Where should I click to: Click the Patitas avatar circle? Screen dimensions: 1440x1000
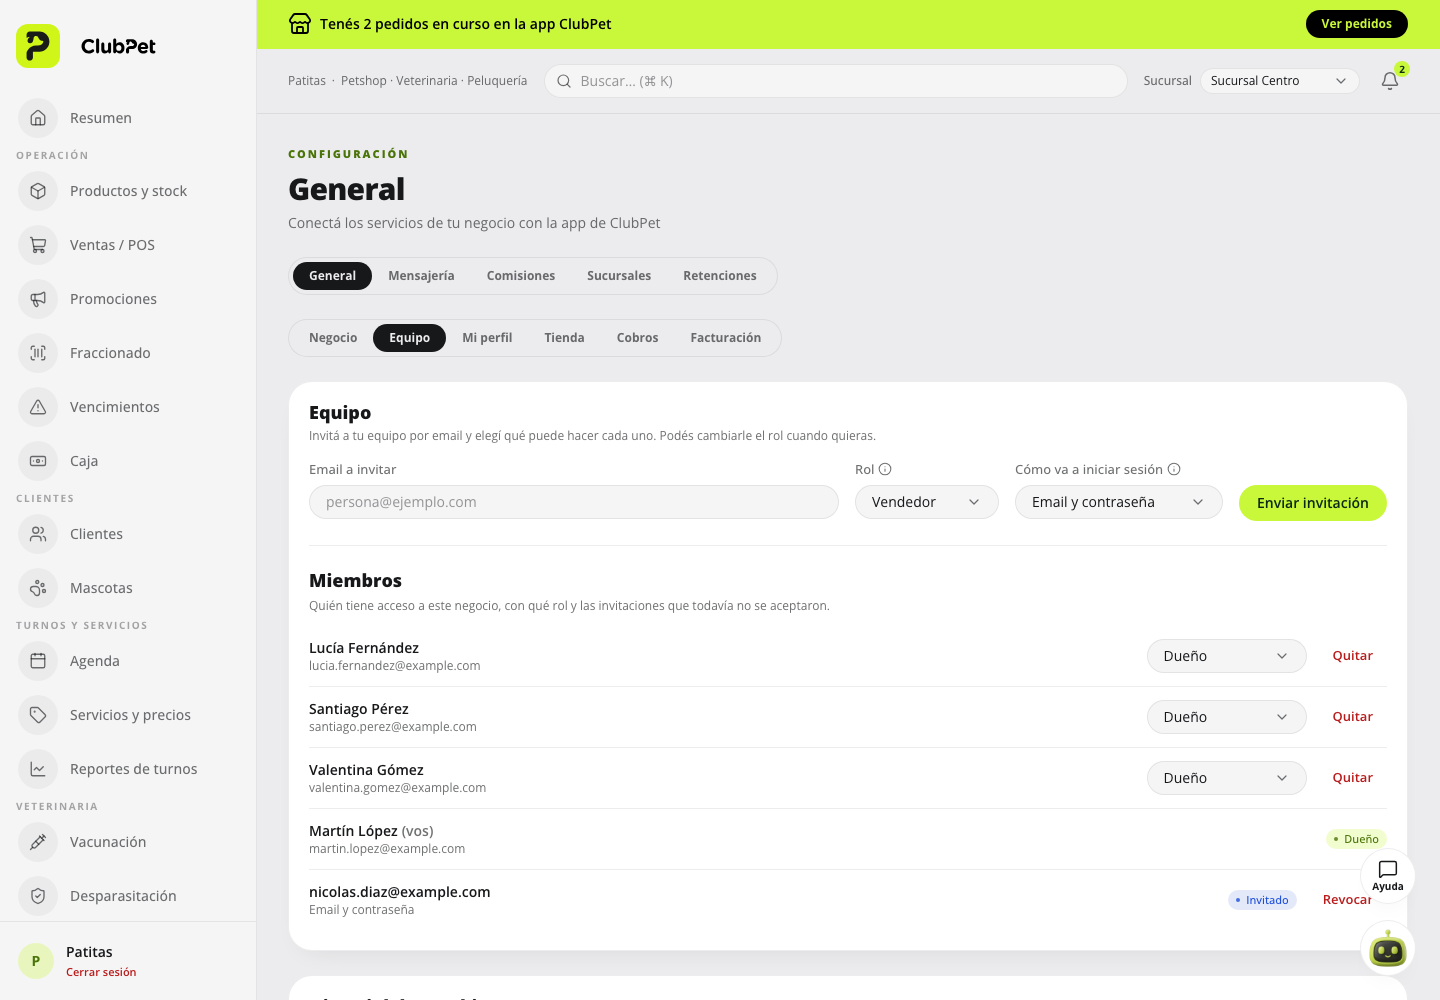coord(36,961)
